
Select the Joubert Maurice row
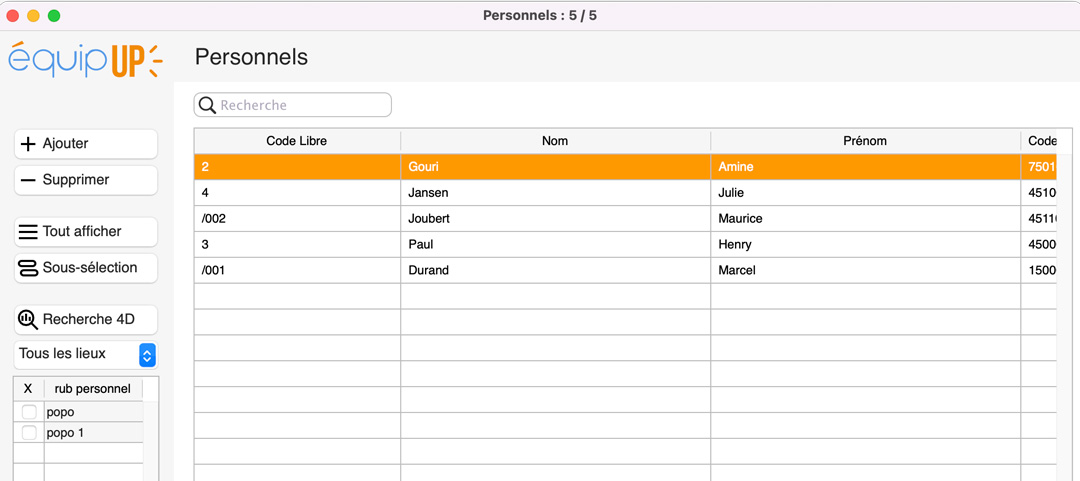[555, 218]
